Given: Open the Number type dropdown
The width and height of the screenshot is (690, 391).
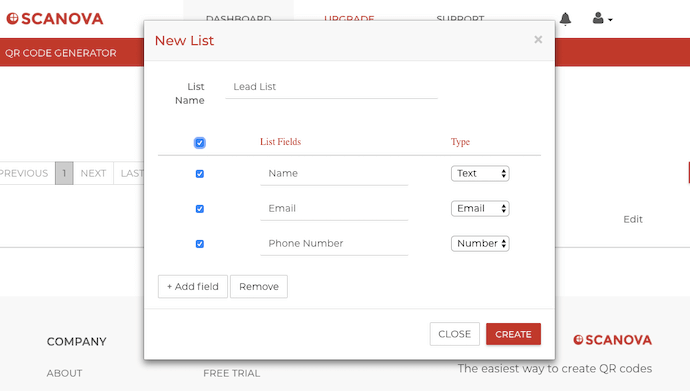Looking at the screenshot, I should [x=480, y=243].
